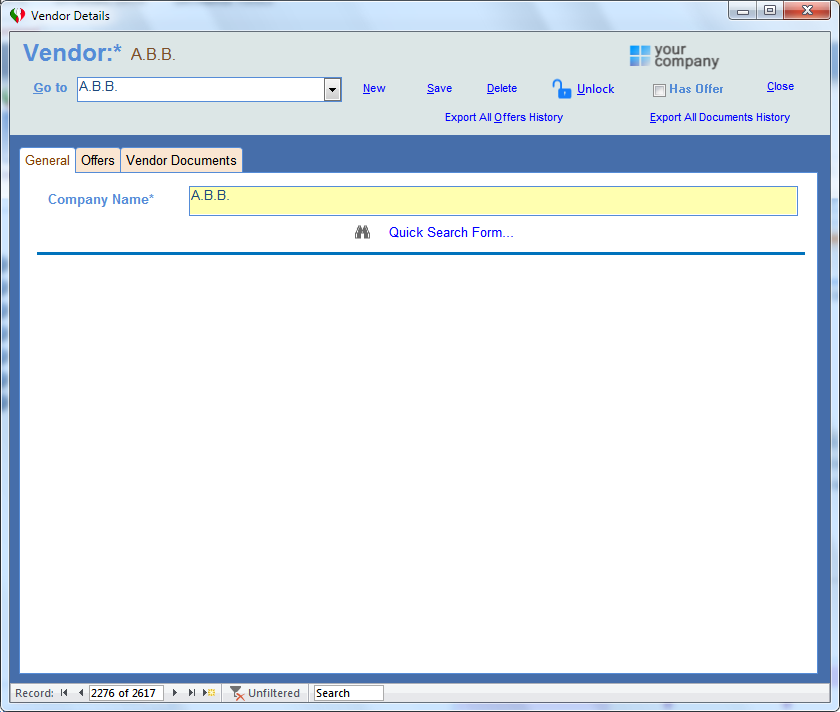The height and width of the screenshot is (712, 840).
Task: Click the A.B.B. name beside the Vendor heading
Action: tap(153, 54)
